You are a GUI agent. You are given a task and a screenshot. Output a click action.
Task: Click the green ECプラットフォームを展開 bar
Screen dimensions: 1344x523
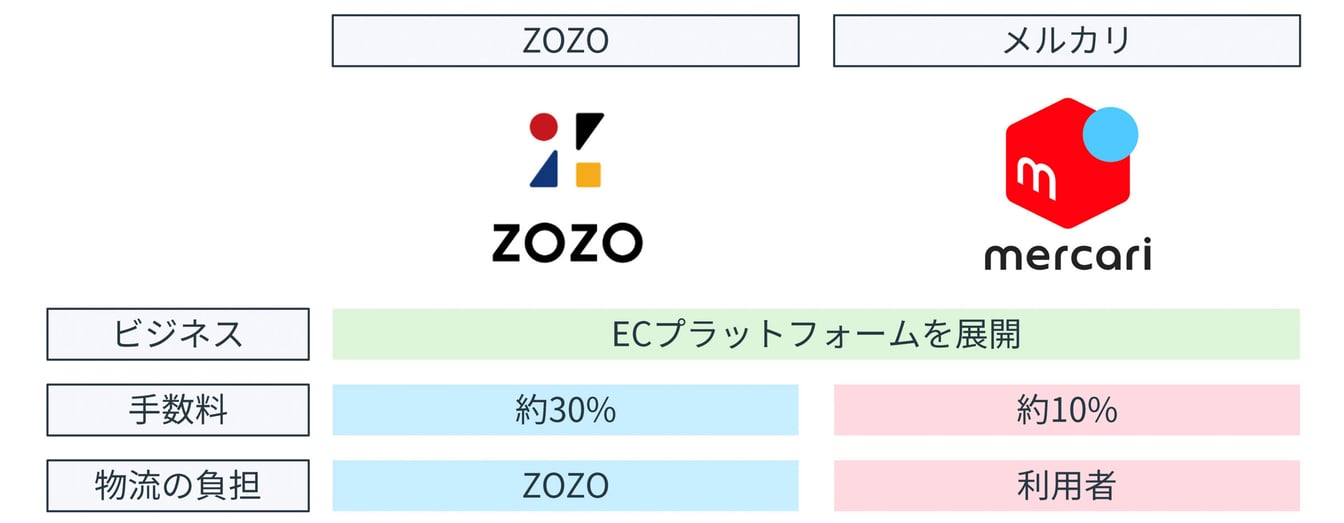[815, 334]
